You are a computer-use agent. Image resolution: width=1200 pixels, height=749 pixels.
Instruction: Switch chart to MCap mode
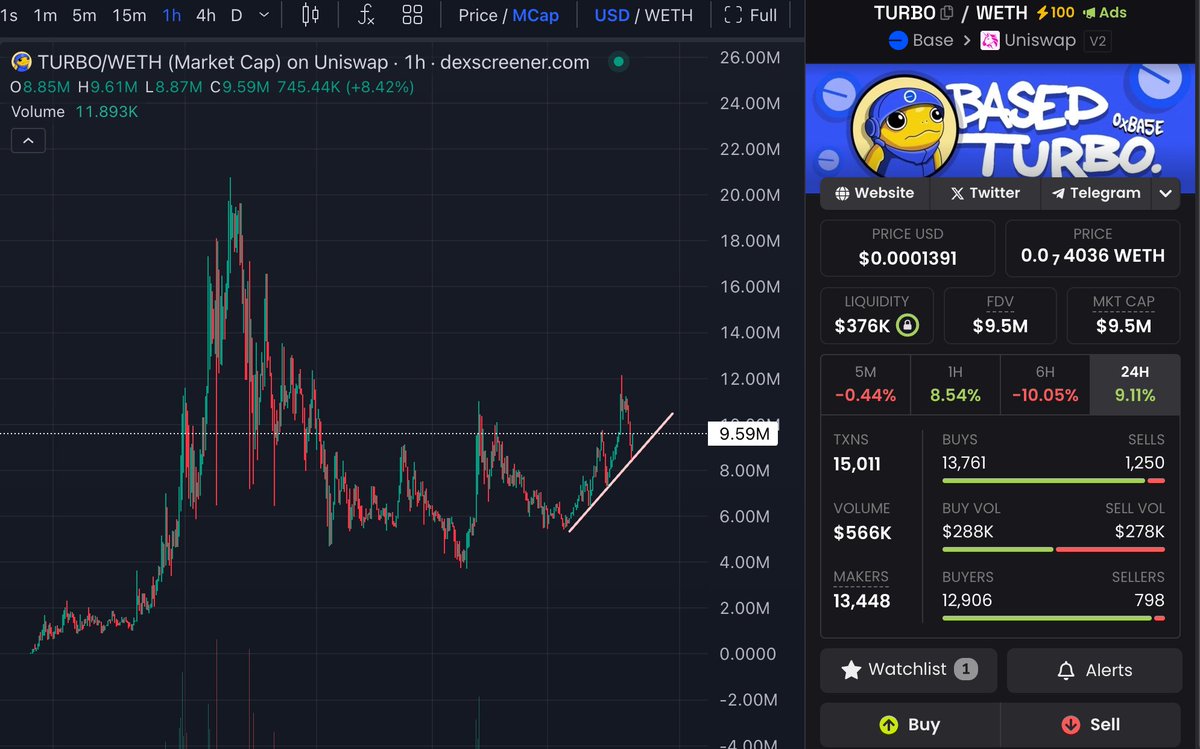point(536,15)
